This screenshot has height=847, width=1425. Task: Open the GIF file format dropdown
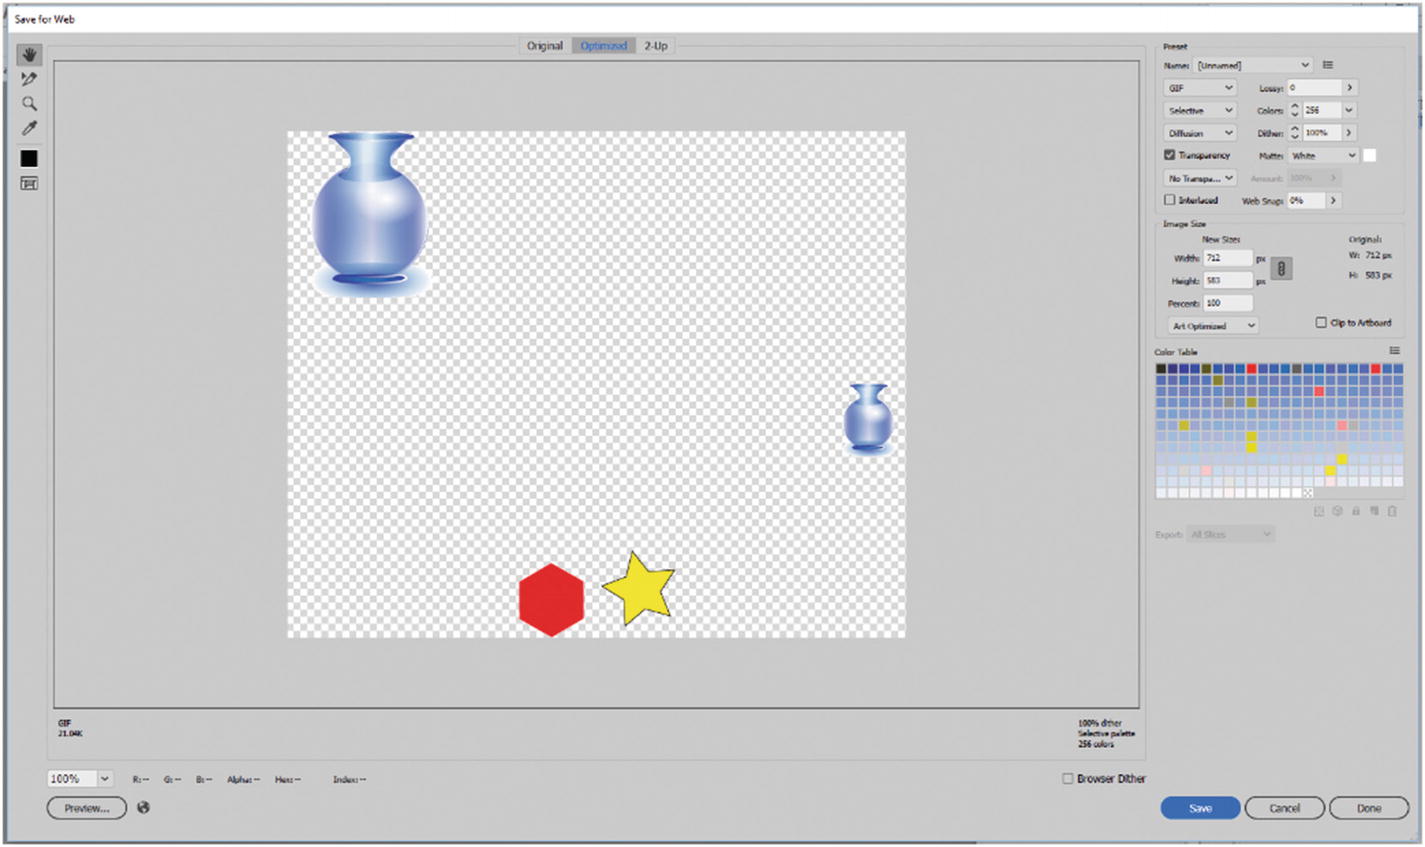pyautogui.click(x=1200, y=88)
